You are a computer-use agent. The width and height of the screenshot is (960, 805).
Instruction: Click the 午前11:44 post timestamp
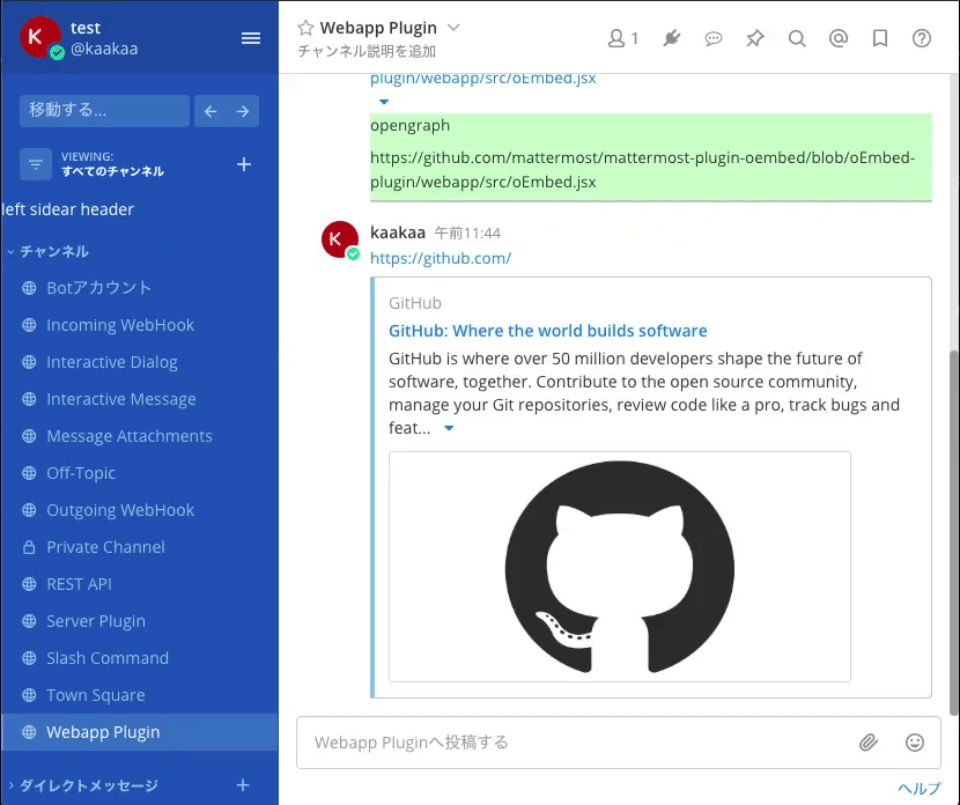point(468,233)
